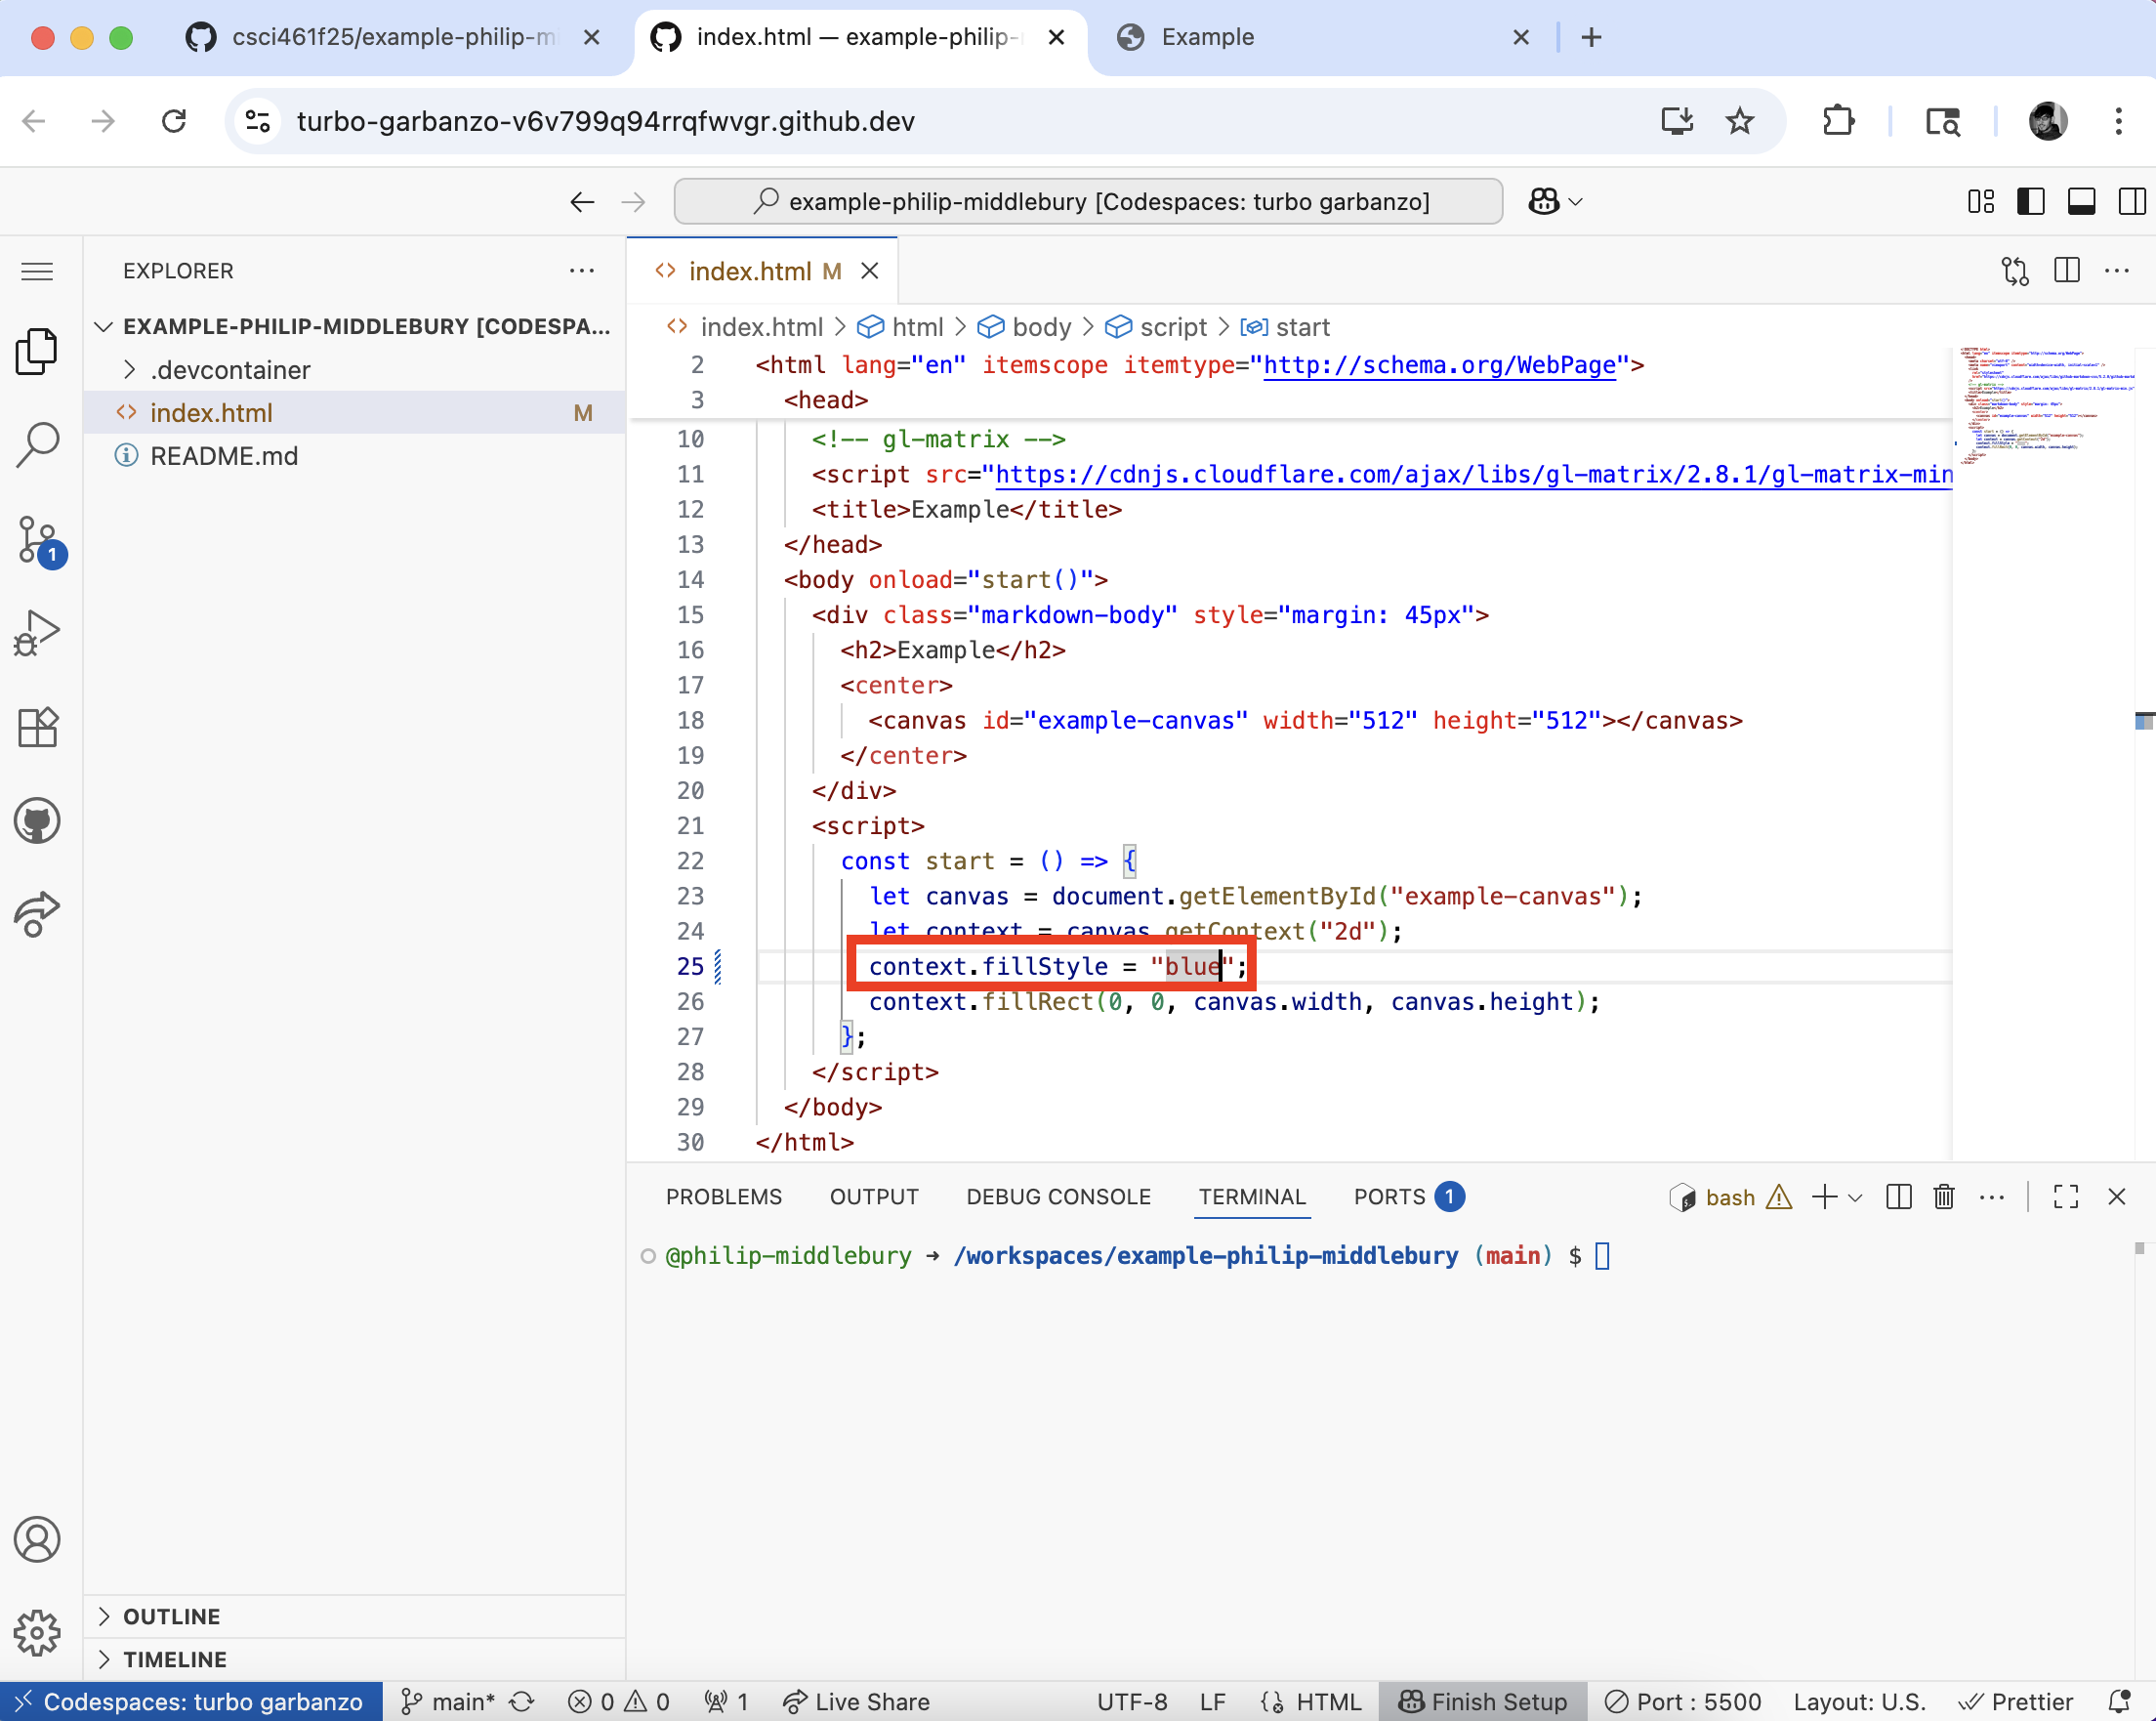The width and height of the screenshot is (2156, 1721).
Task: Close the bottom panel
Action: pyautogui.click(x=2117, y=1197)
